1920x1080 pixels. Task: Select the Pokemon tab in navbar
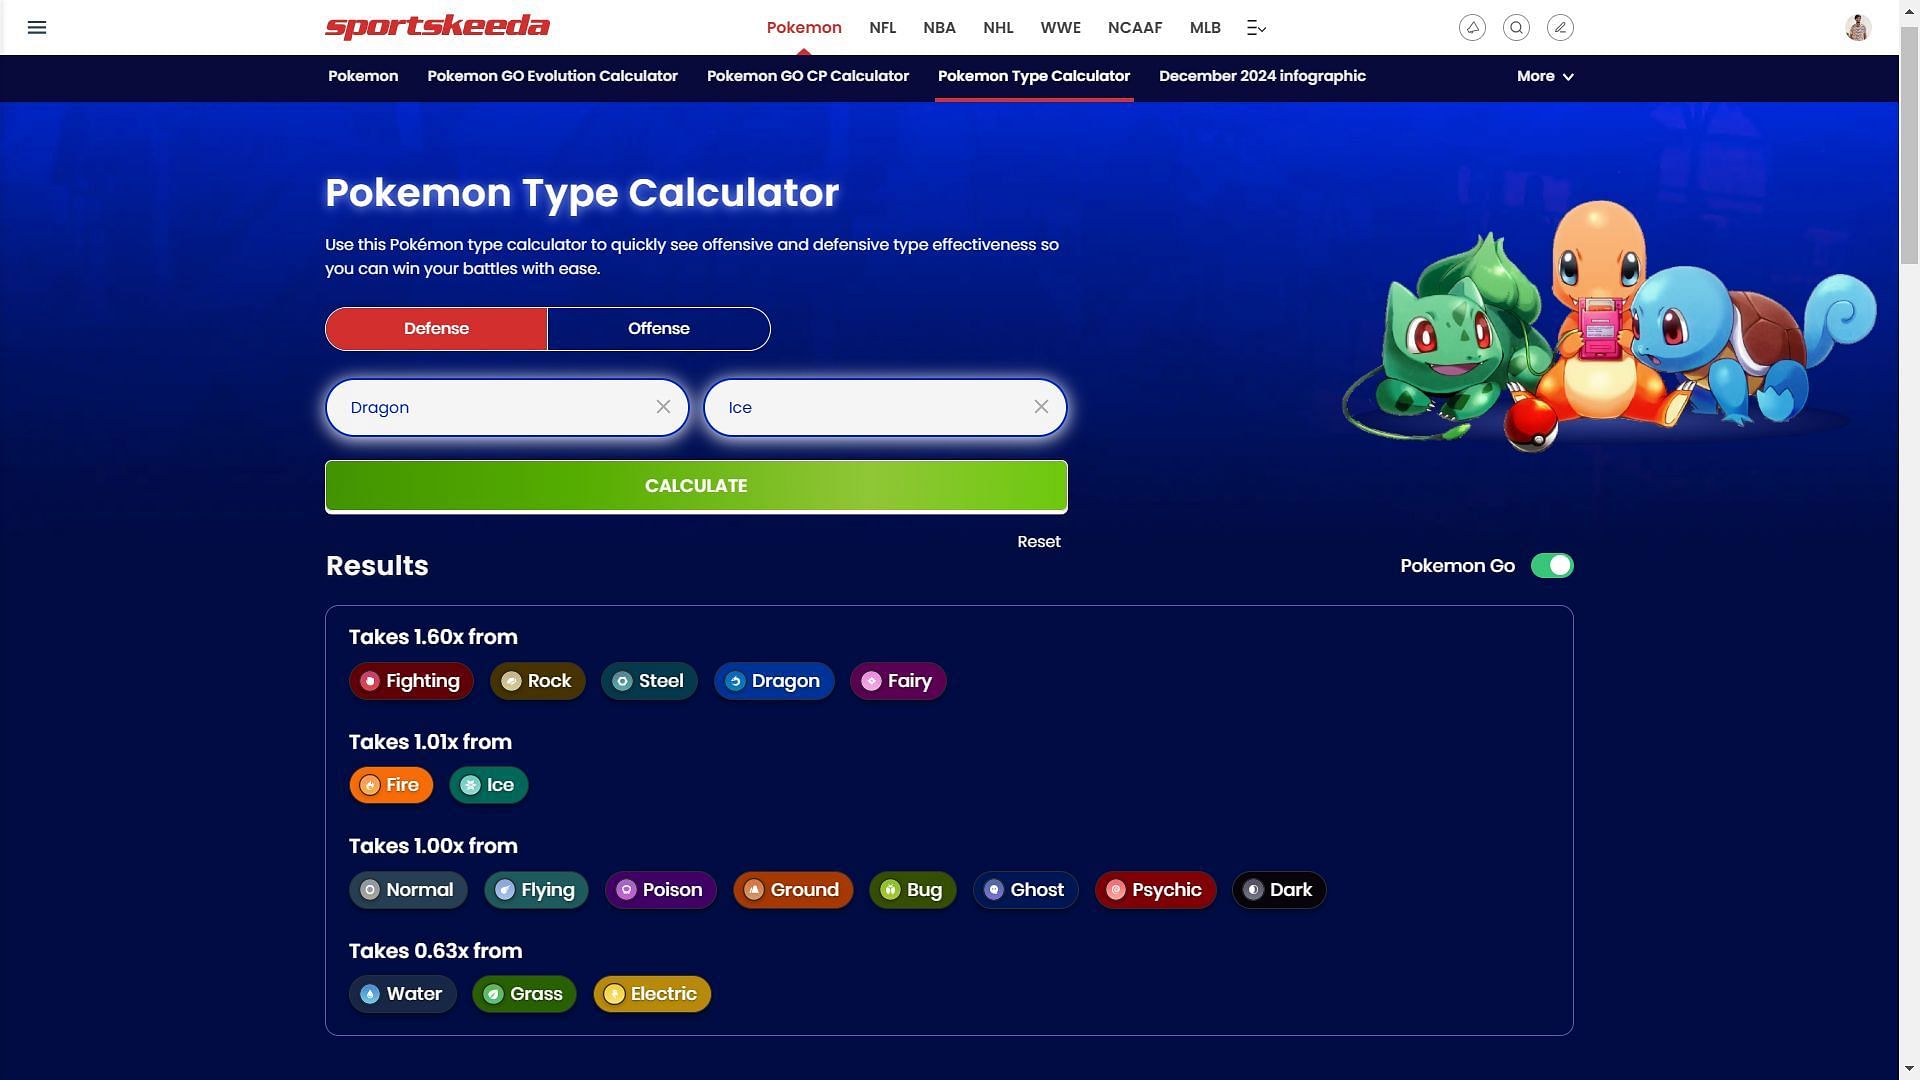click(804, 28)
